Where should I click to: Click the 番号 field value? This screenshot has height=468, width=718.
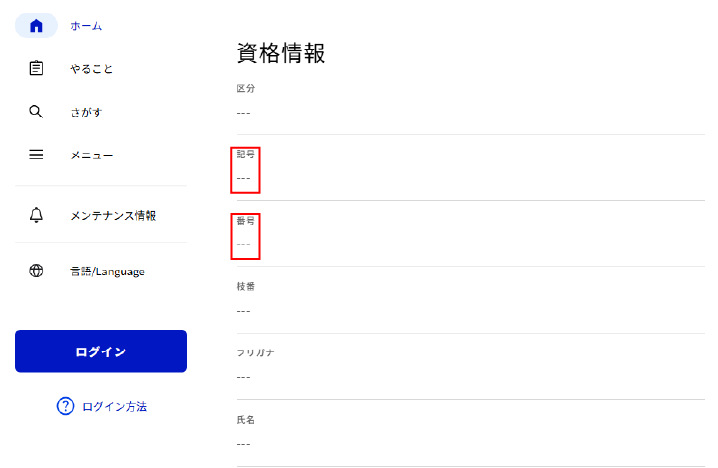click(243, 245)
